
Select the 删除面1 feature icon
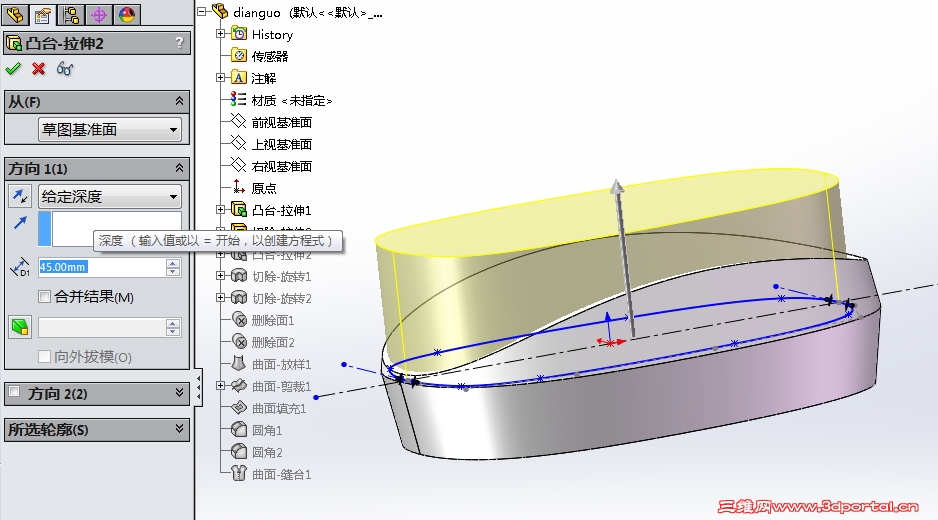pos(239,320)
